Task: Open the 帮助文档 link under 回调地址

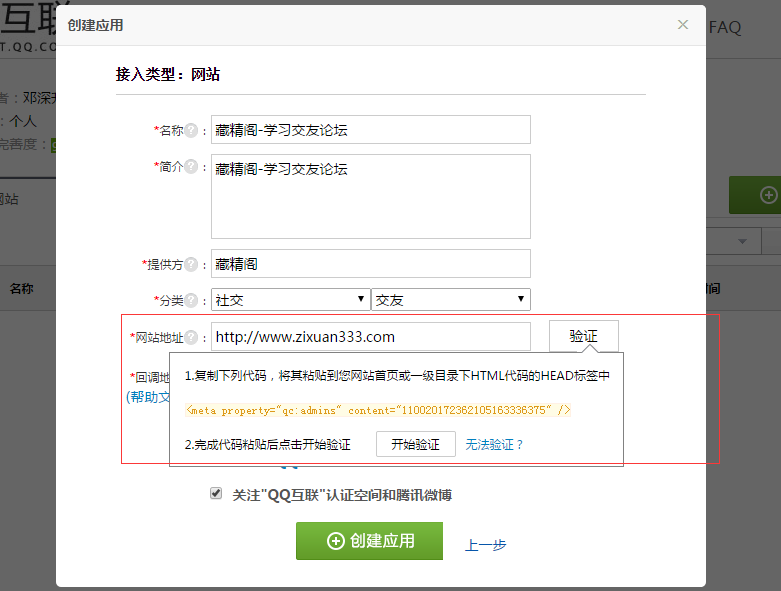Action: [x=148, y=397]
